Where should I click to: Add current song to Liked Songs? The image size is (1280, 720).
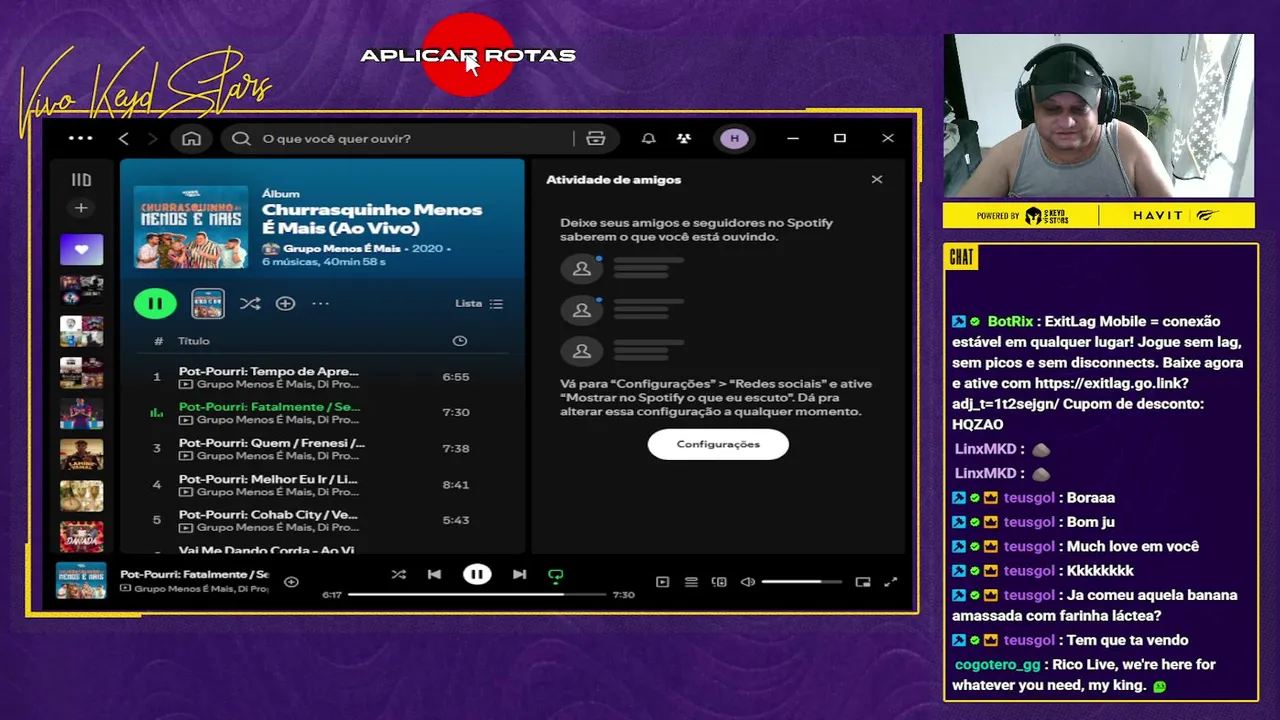tap(291, 582)
